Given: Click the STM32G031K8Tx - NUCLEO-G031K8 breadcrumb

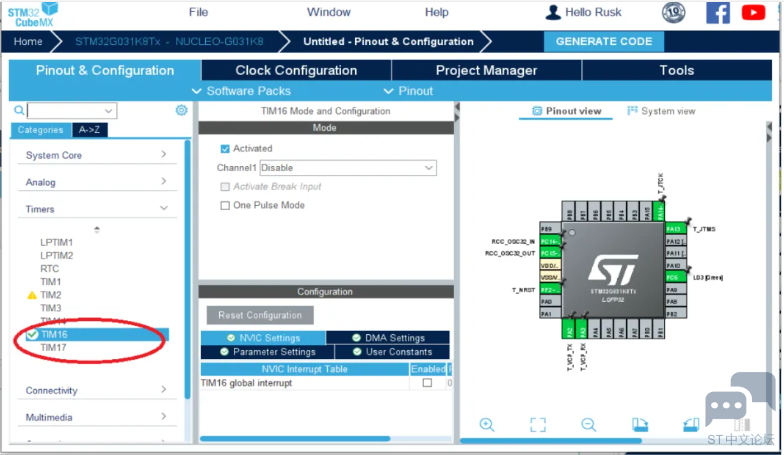Looking at the screenshot, I should point(169,42).
